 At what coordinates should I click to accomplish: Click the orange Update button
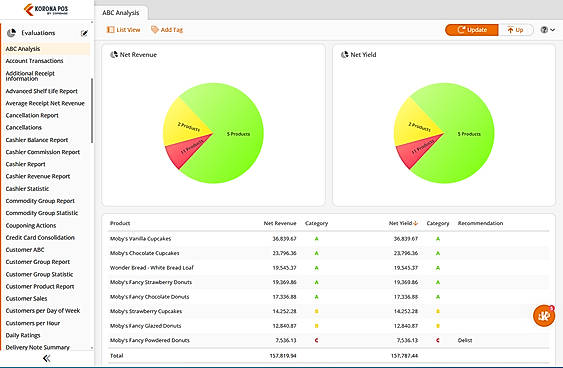[x=472, y=30]
